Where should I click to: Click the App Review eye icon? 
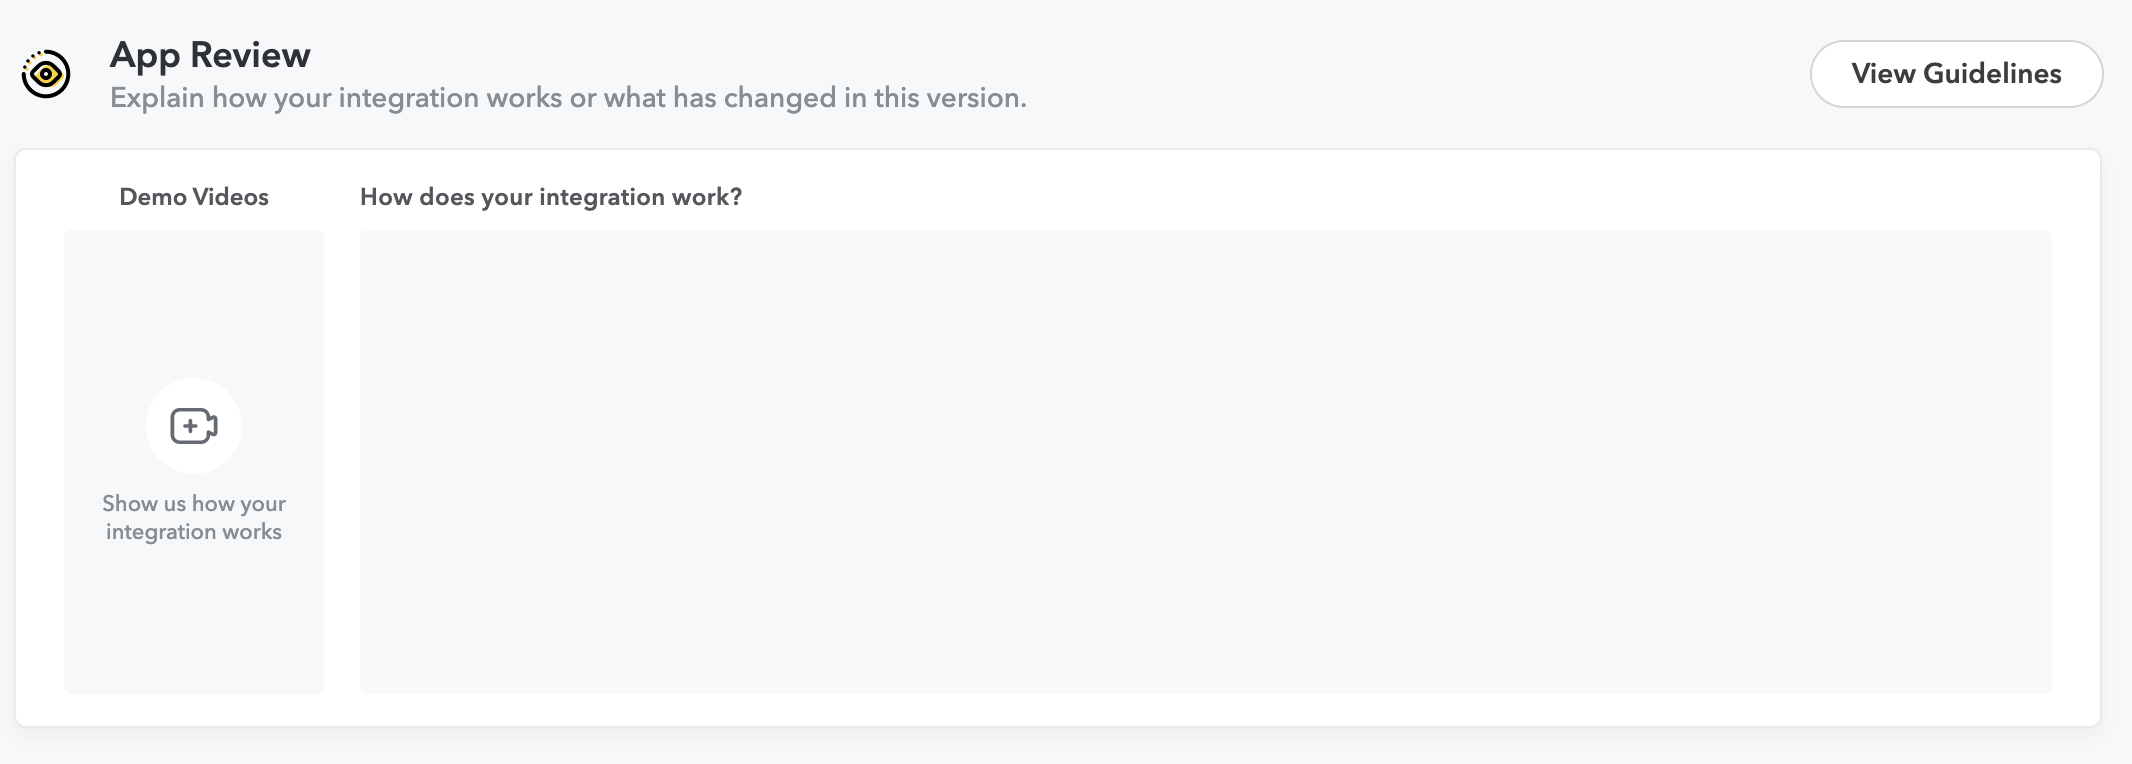coord(46,74)
